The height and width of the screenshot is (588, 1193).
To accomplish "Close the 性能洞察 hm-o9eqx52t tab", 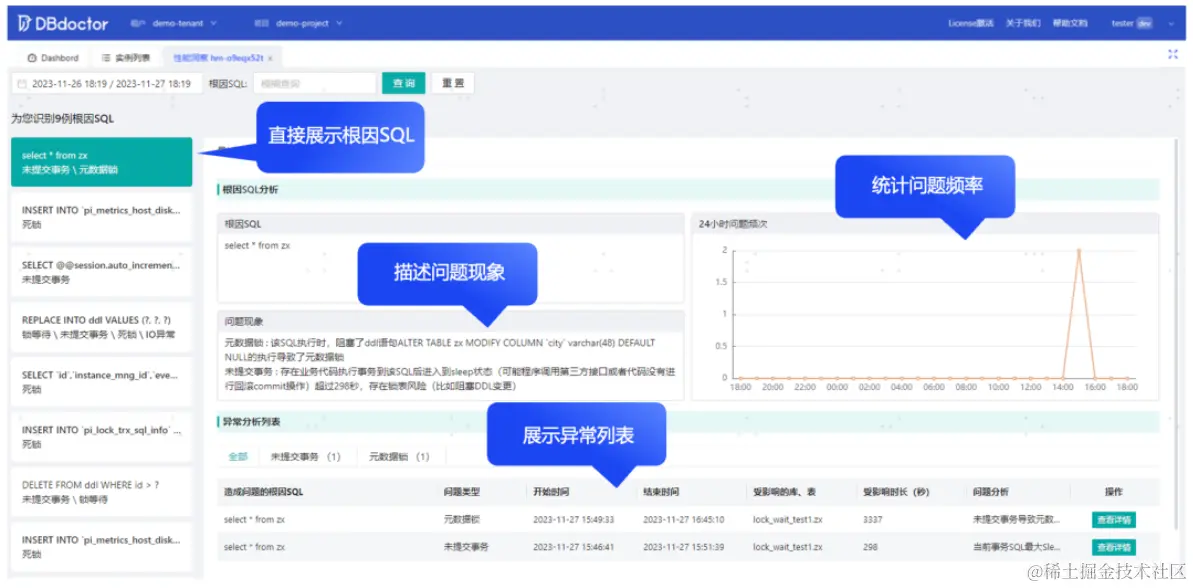I will coord(270,58).
